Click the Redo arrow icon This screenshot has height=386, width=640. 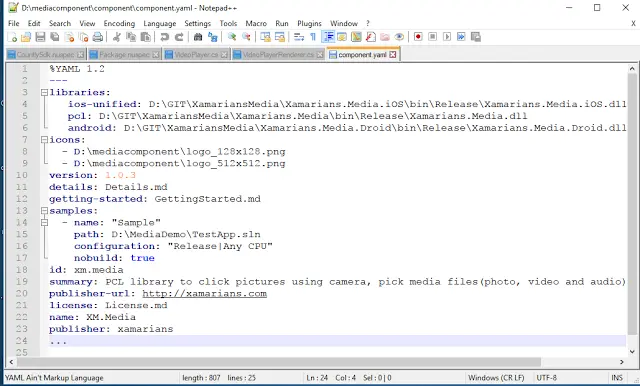[179, 37]
